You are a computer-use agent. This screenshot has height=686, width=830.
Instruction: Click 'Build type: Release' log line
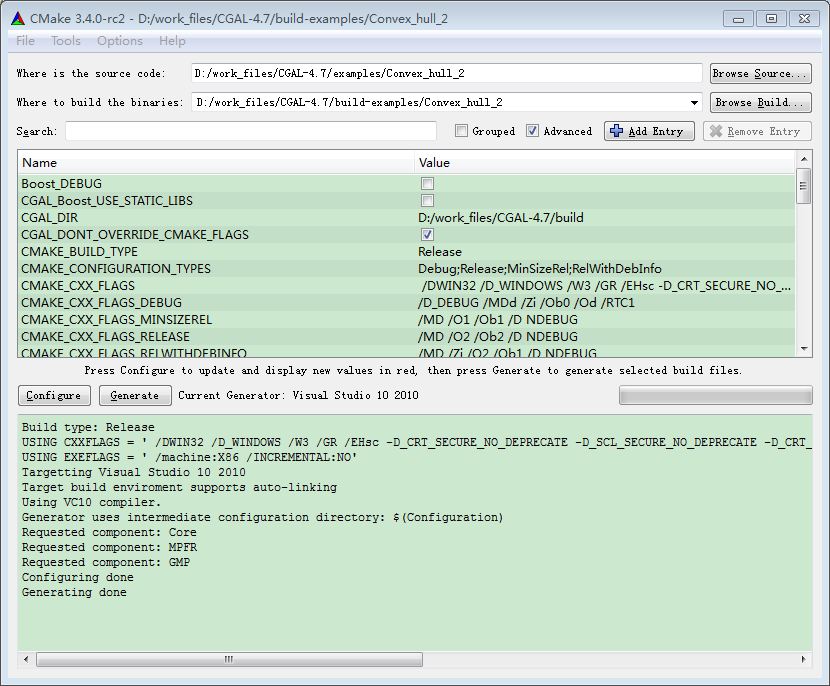[88, 427]
